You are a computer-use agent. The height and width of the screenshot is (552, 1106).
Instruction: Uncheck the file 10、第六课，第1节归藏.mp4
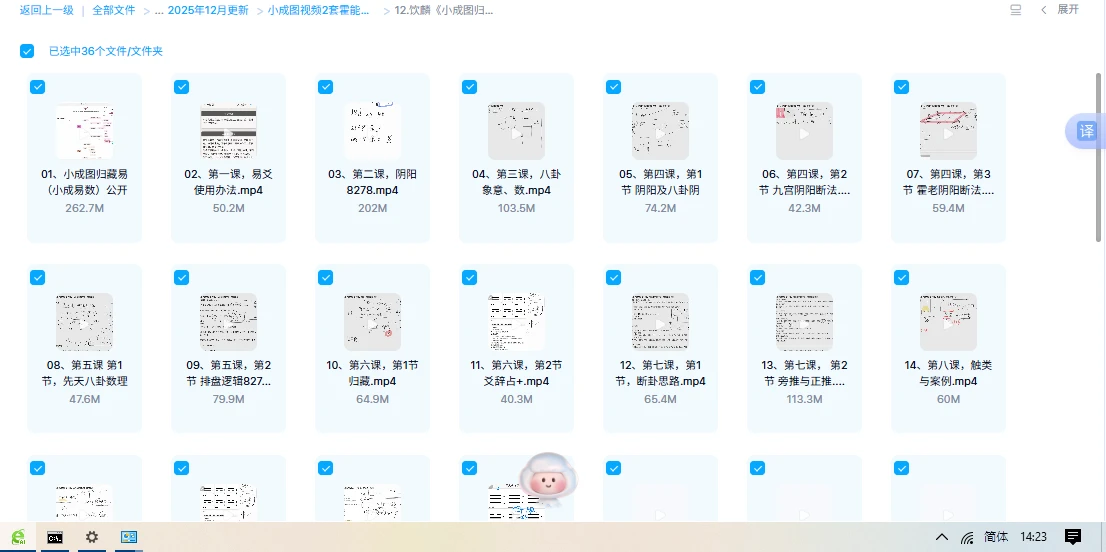[x=325, y=278]
